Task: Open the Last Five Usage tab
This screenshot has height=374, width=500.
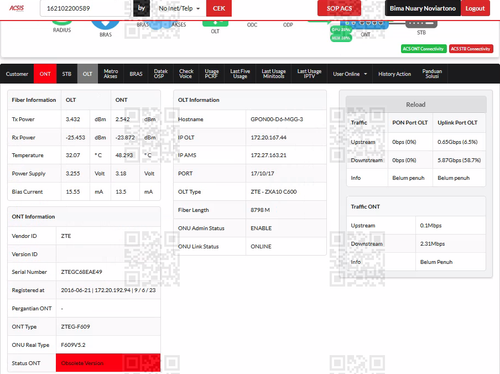Action: click(240, 74)
